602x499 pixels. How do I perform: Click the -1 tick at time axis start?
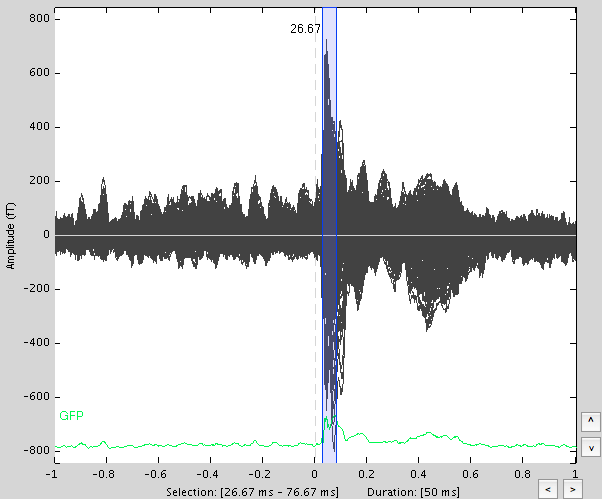[x=54, y=474]
